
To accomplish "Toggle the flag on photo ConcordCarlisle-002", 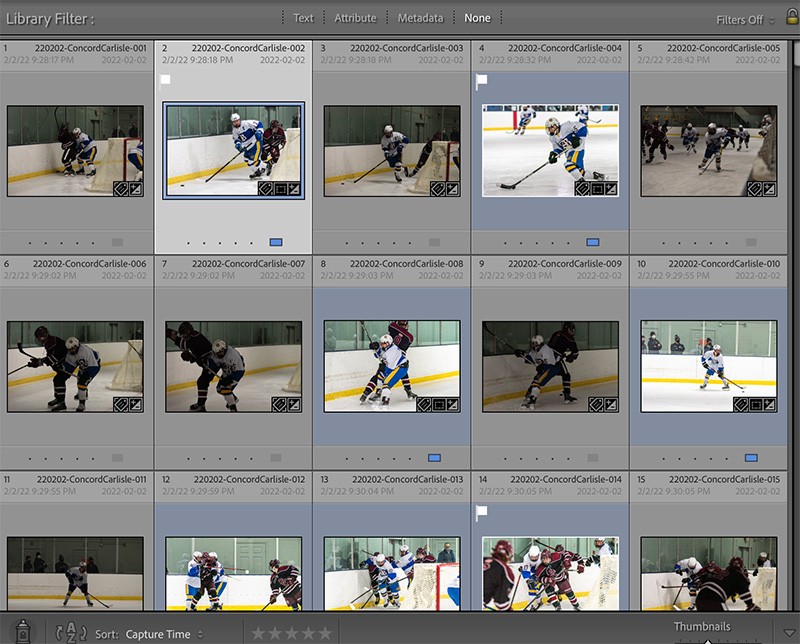I will point(166,79).
